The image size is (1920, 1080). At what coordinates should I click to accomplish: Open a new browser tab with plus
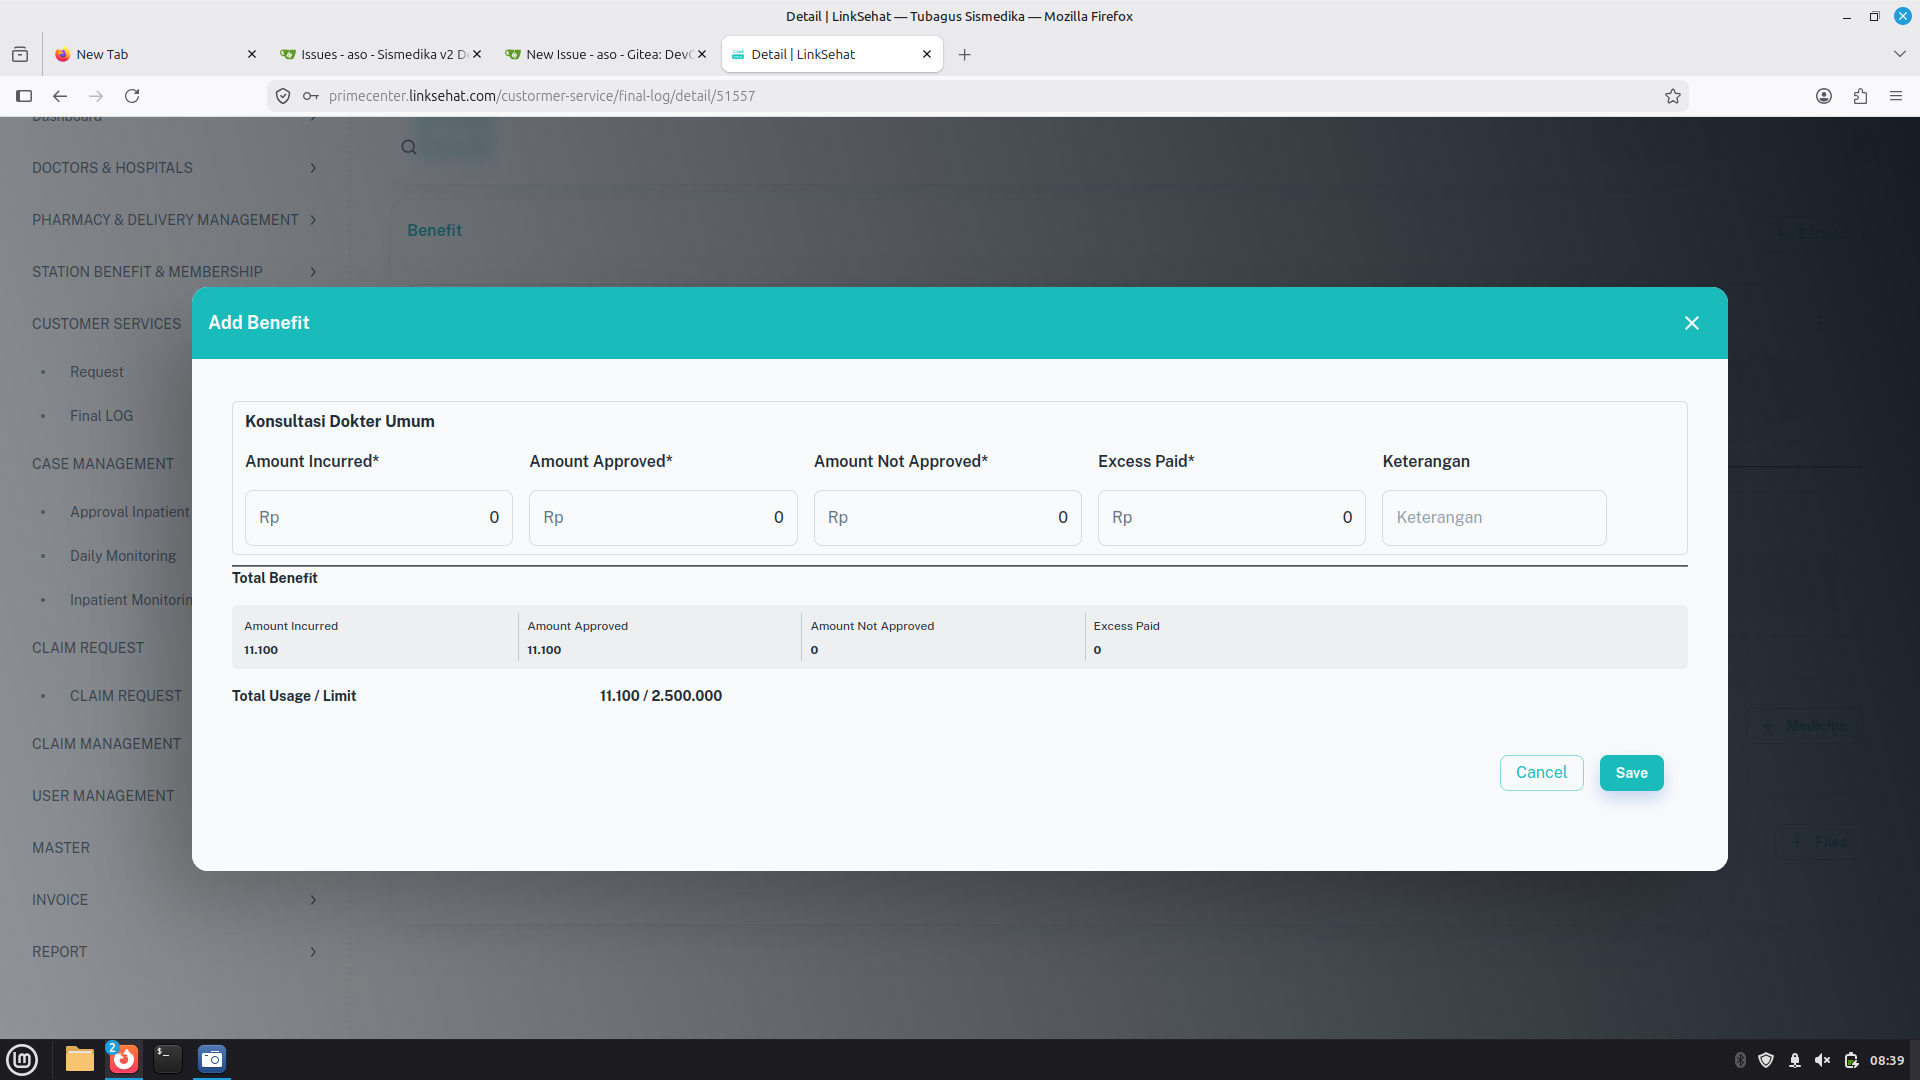[x=964, y=55]
